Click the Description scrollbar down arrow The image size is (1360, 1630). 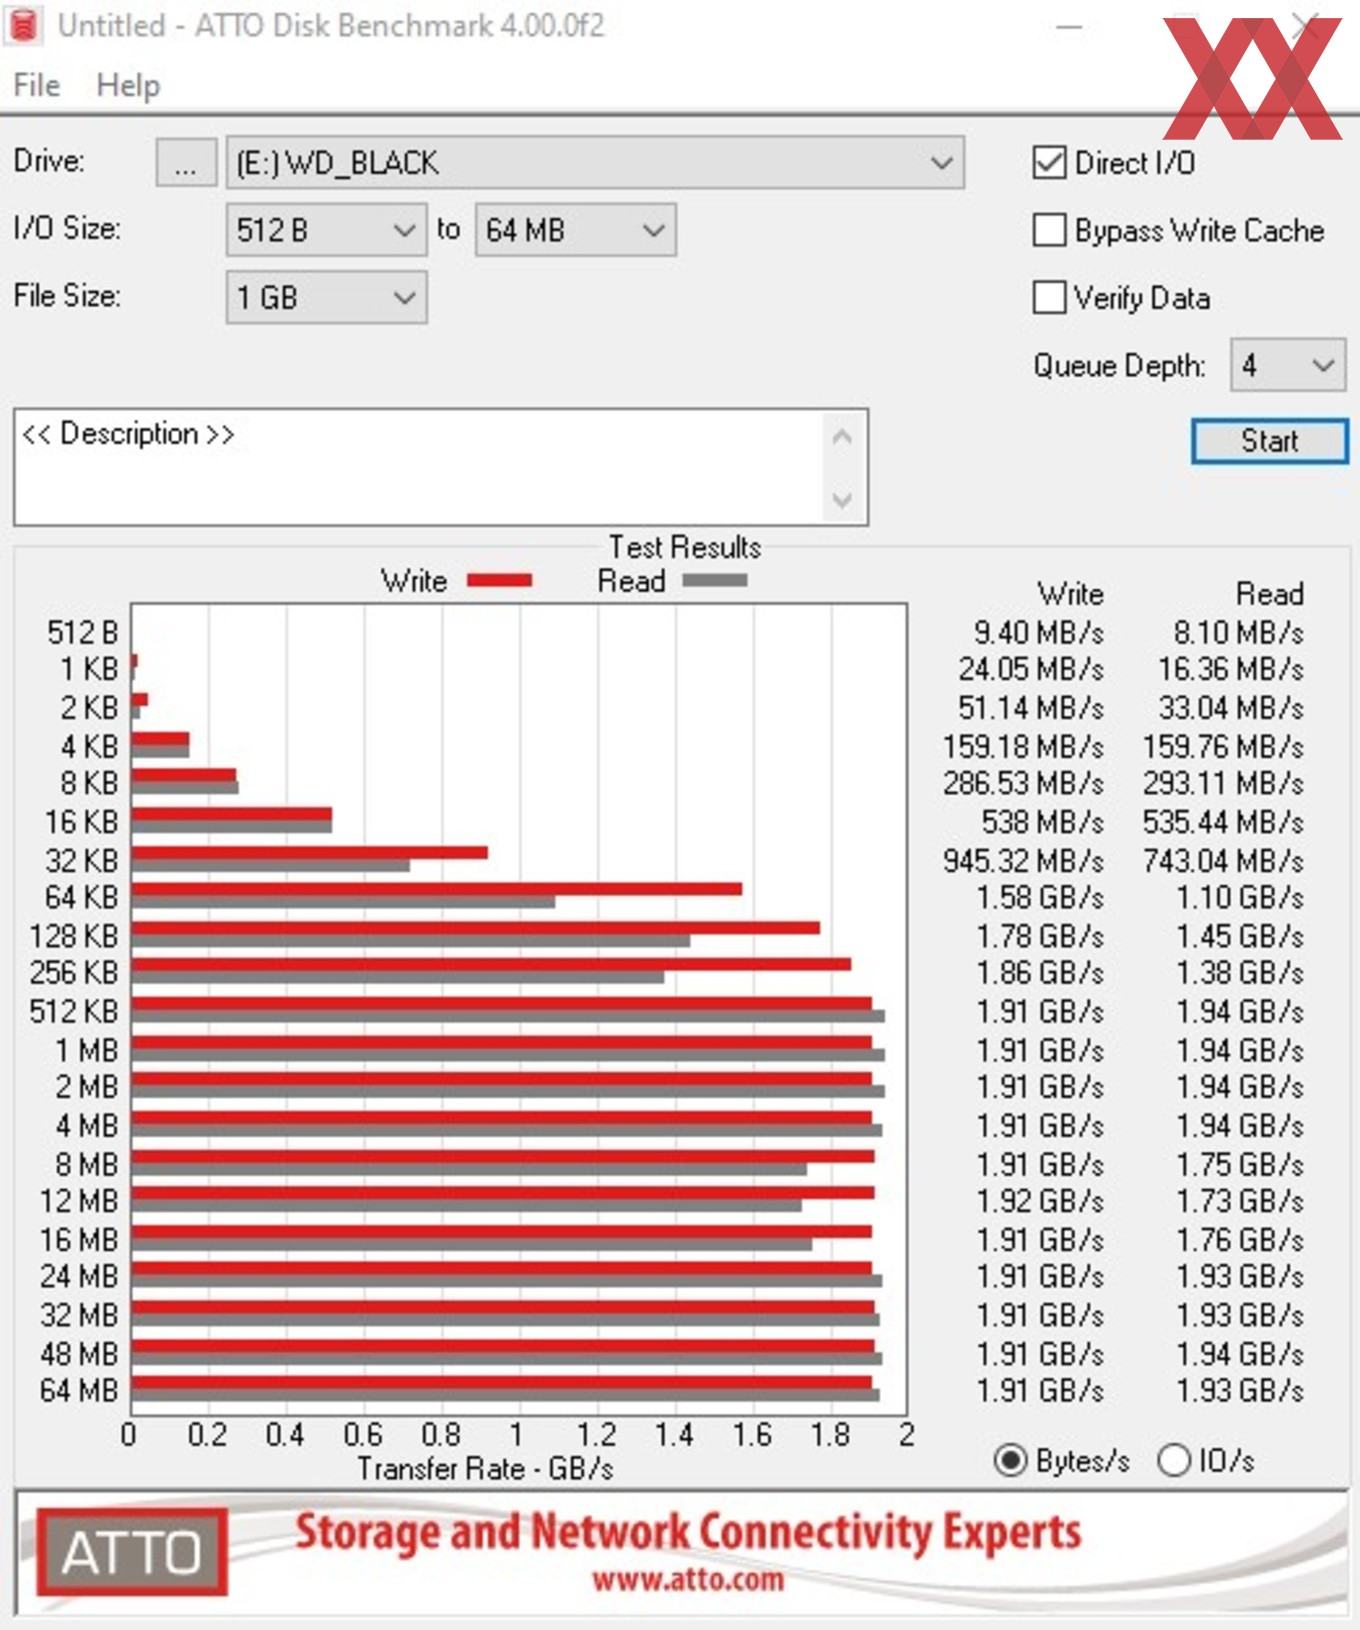pyautogui.click(x=843, y=498)
